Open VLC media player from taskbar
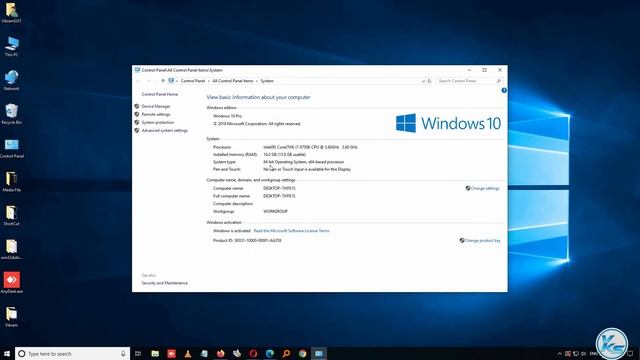The width and height of the screenshot is (640, 360). (x=188, y=353)
